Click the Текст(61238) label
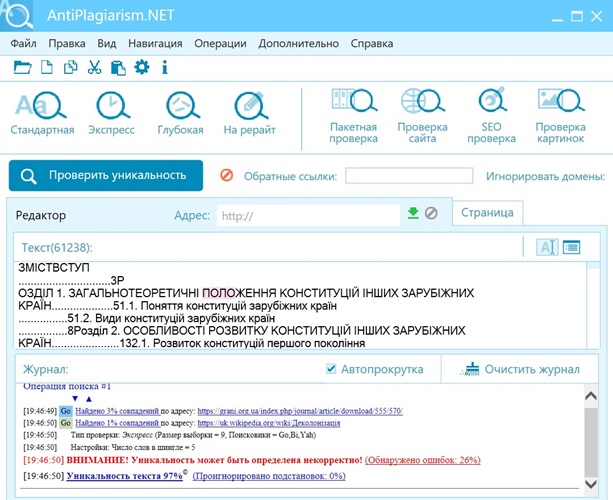Viewport: 613px width, 500px height. coord(57,247)
